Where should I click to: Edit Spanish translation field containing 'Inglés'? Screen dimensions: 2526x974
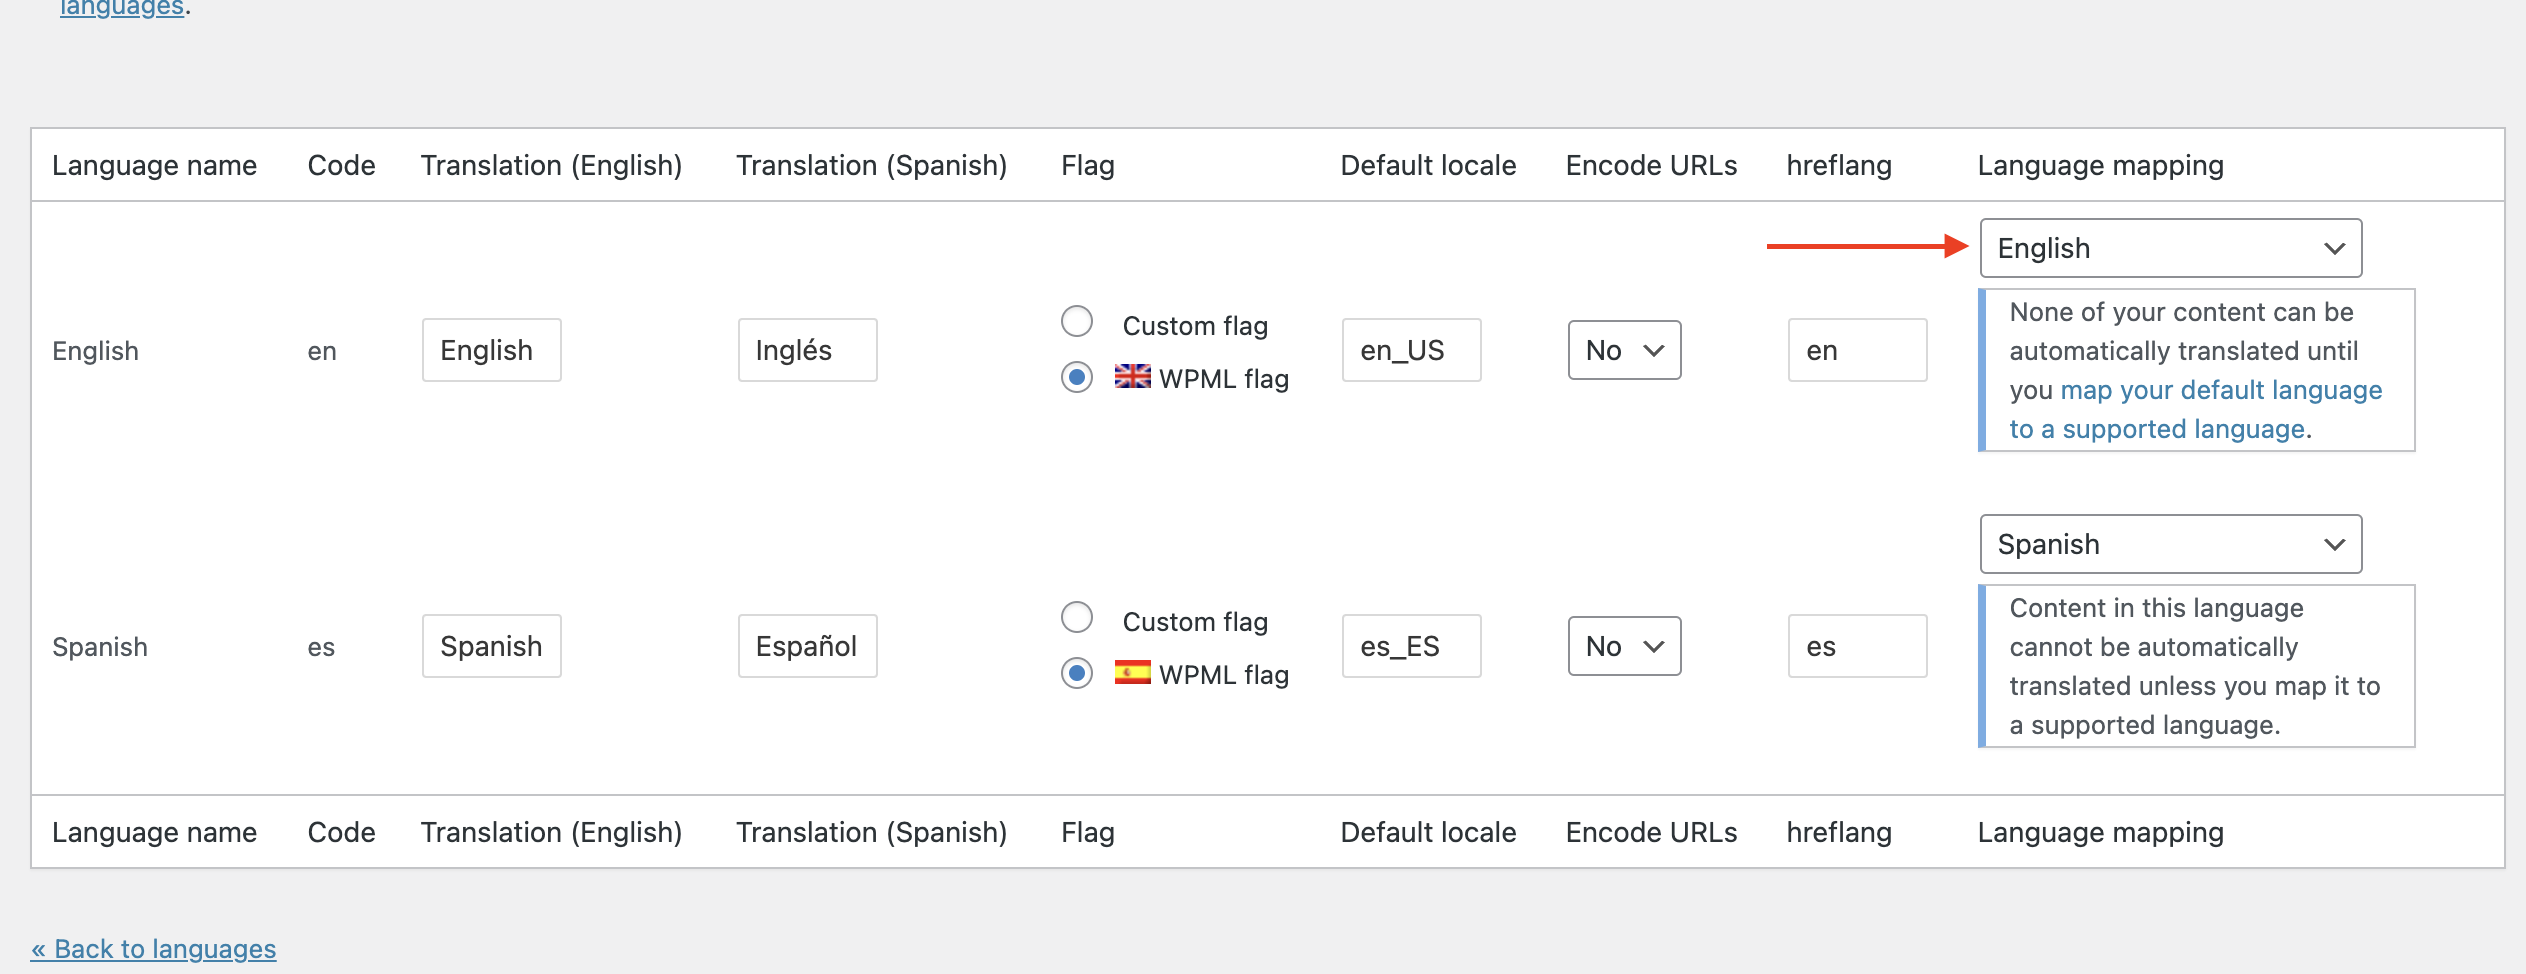(x=807, y=350)
